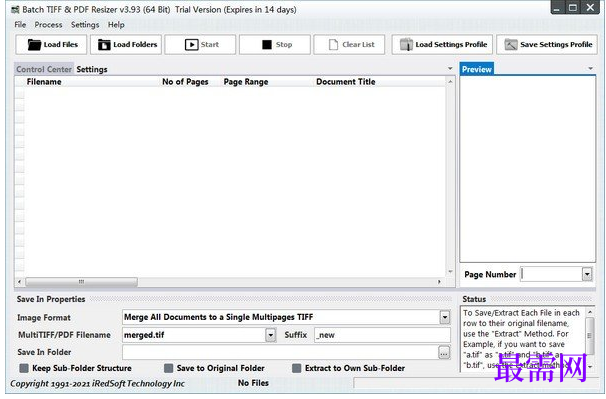Click the horizontal scrollbar thumb of file list

pyautogui.click(x=81, y=282)
